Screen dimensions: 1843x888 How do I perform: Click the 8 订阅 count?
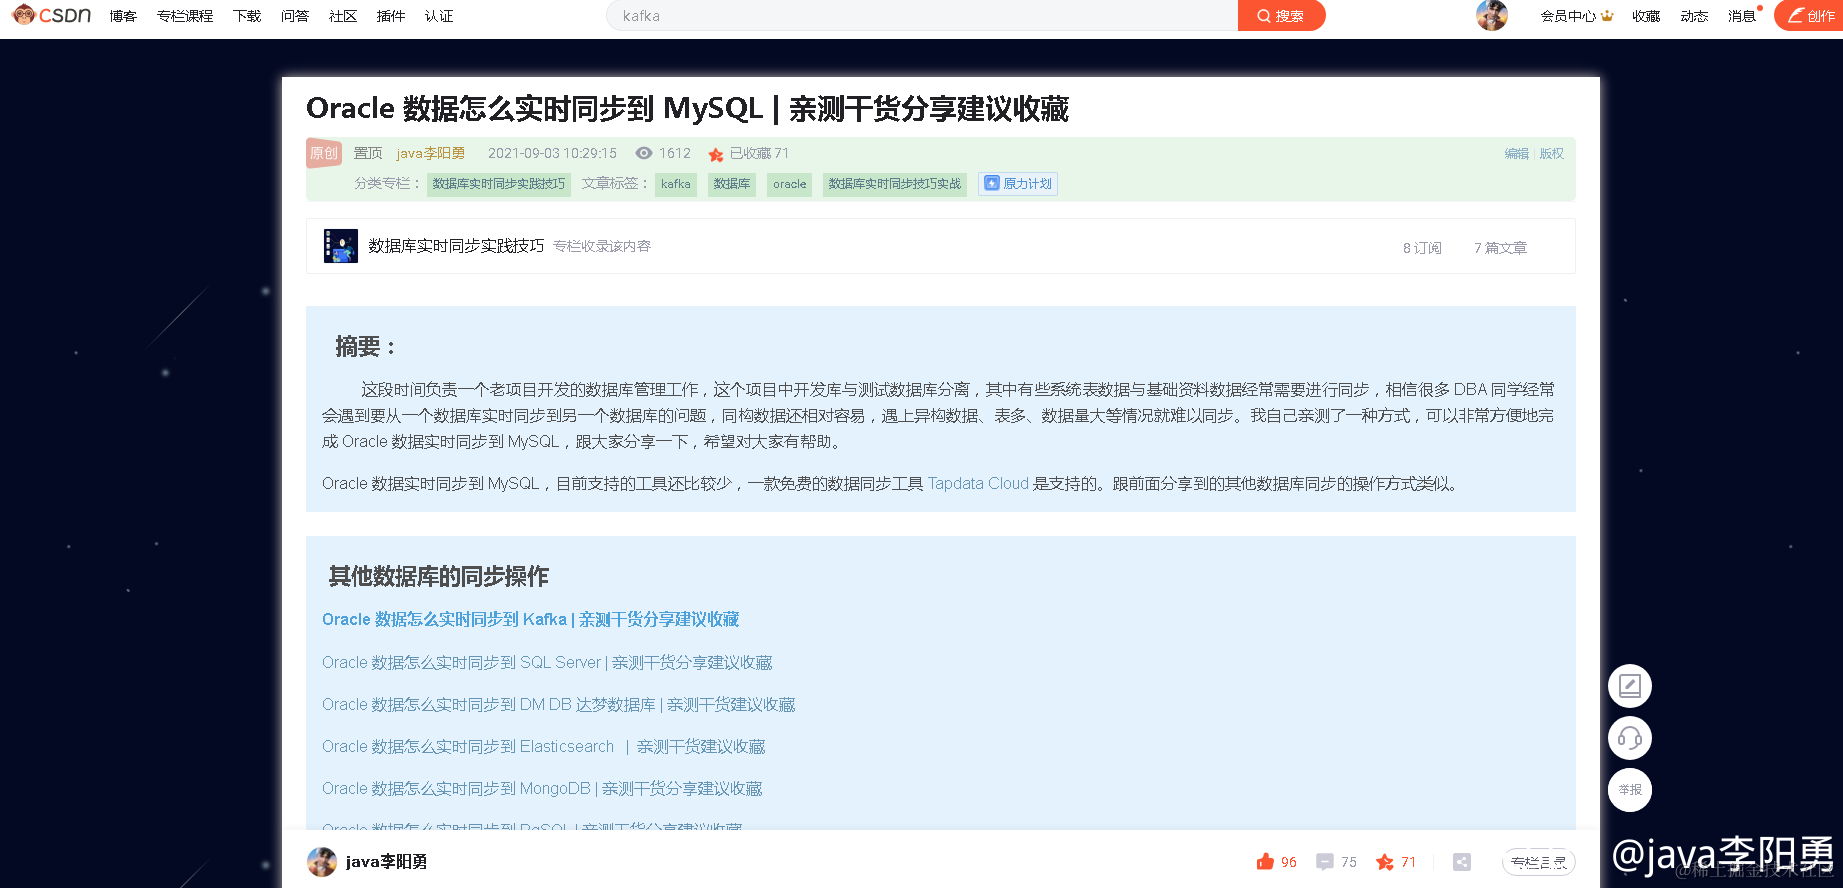click(1422, 248)
